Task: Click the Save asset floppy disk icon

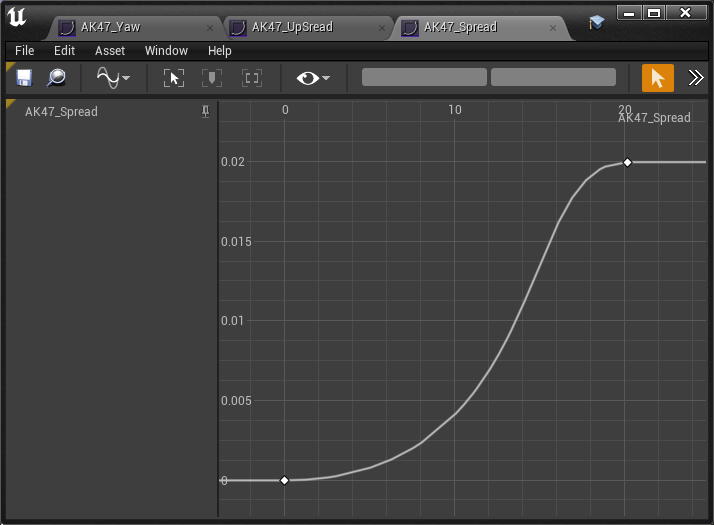Action: (x=24, y=78)
